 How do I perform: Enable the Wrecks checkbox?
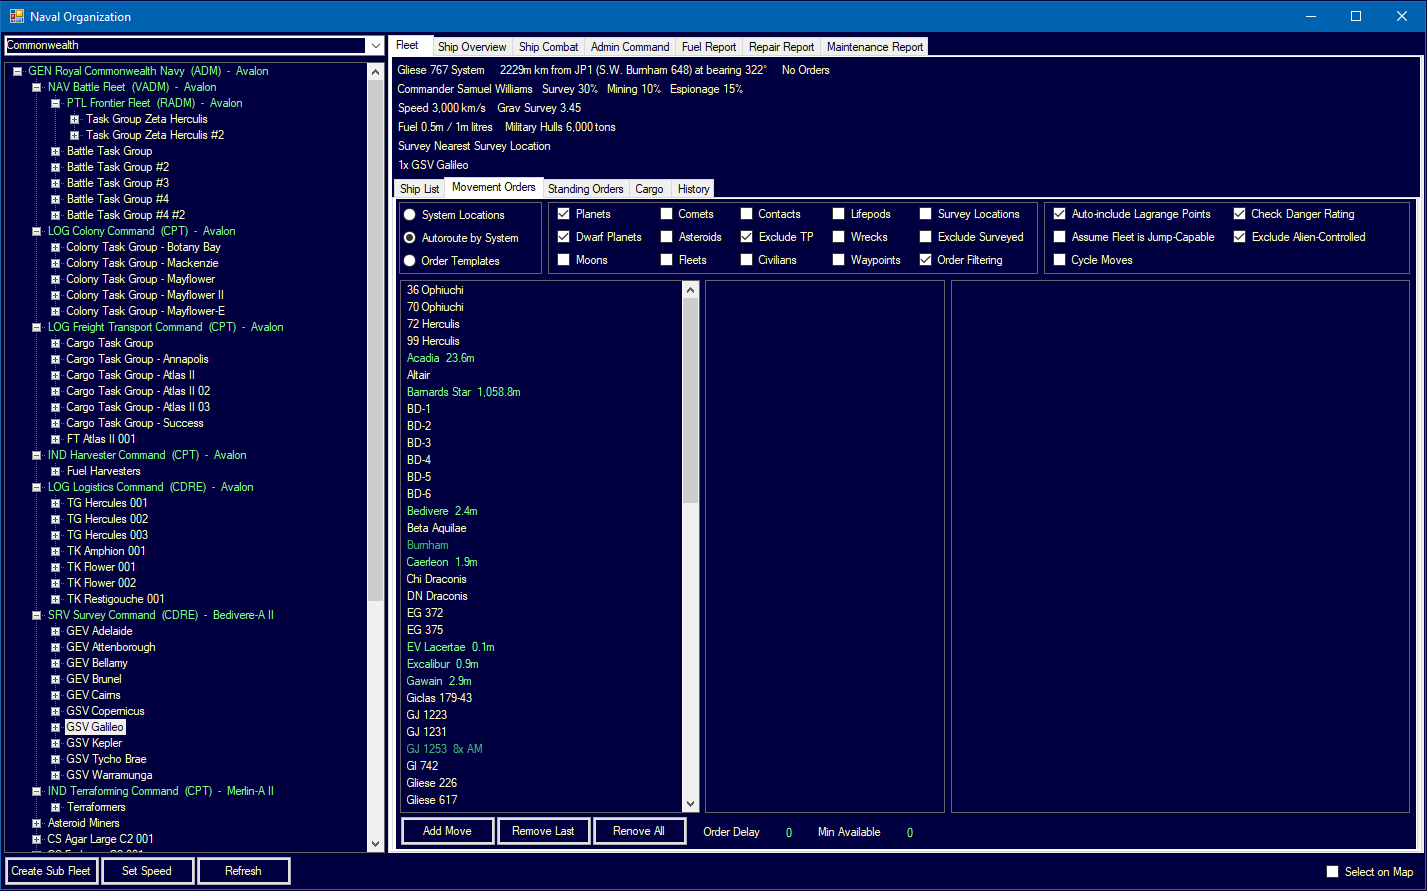pos(839,237)
